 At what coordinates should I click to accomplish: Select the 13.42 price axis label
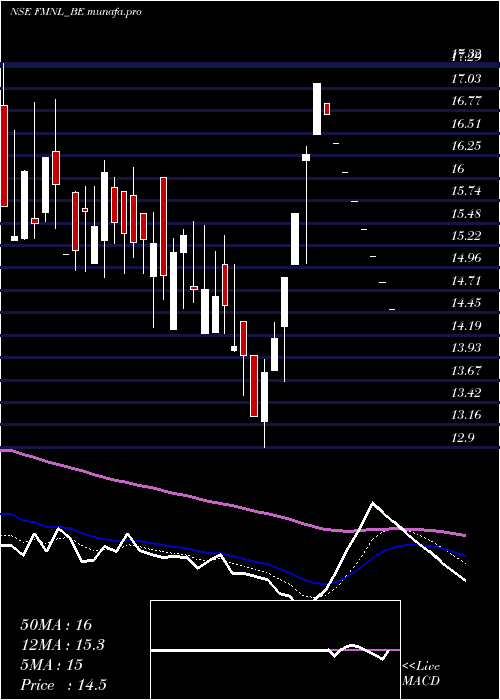point(466,393)
